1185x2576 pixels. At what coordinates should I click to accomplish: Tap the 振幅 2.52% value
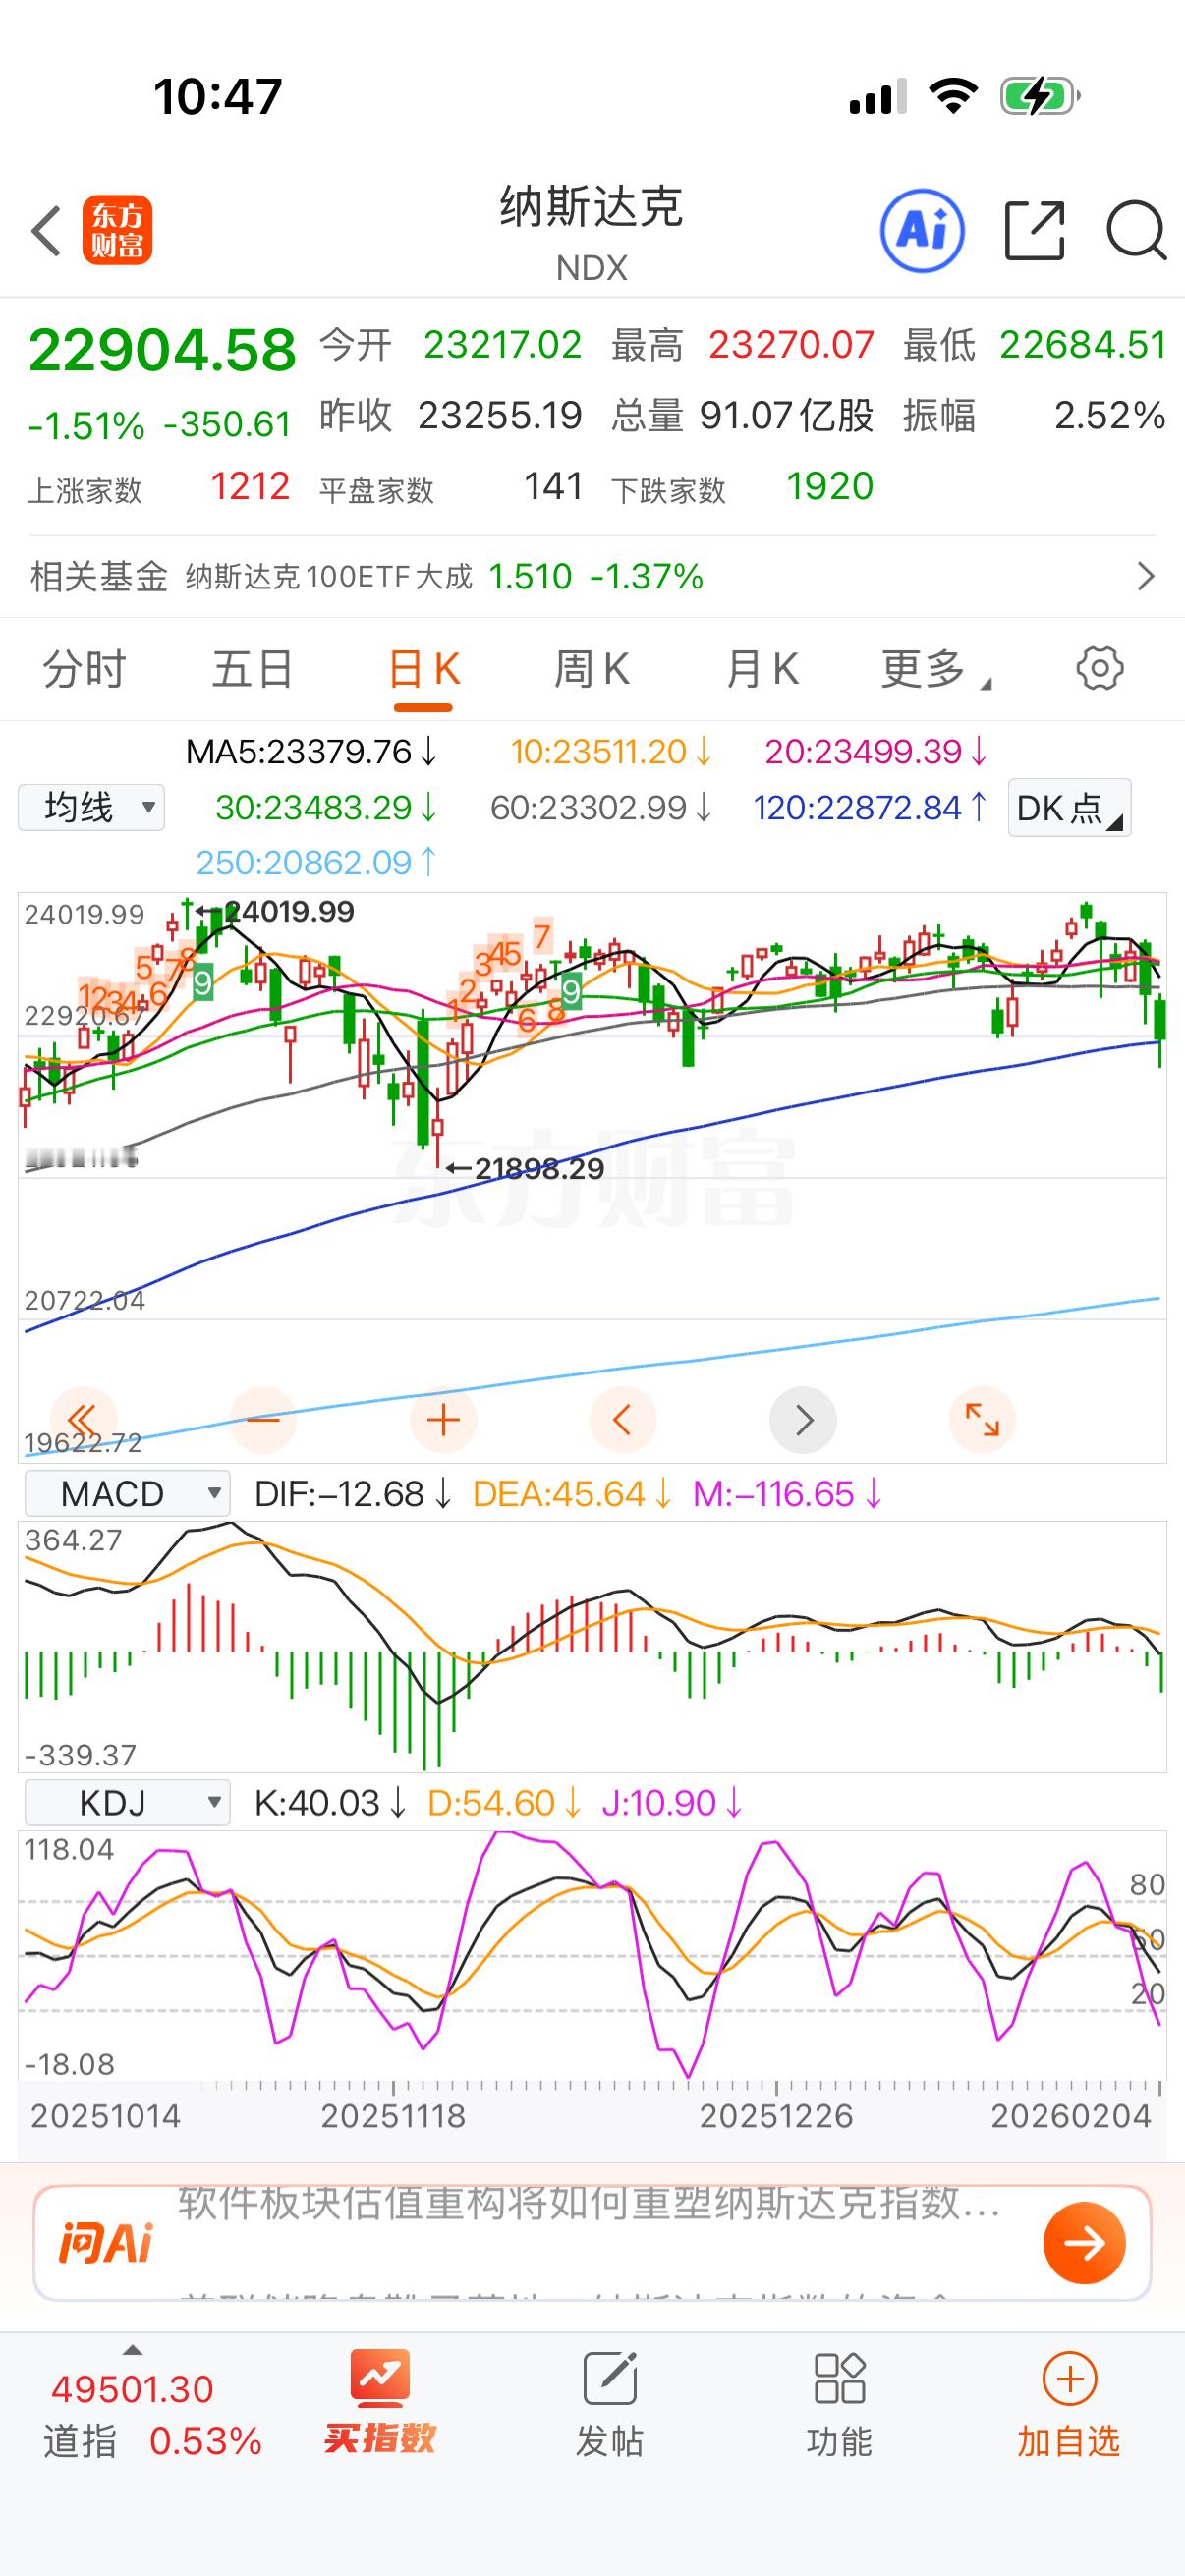1035,415
